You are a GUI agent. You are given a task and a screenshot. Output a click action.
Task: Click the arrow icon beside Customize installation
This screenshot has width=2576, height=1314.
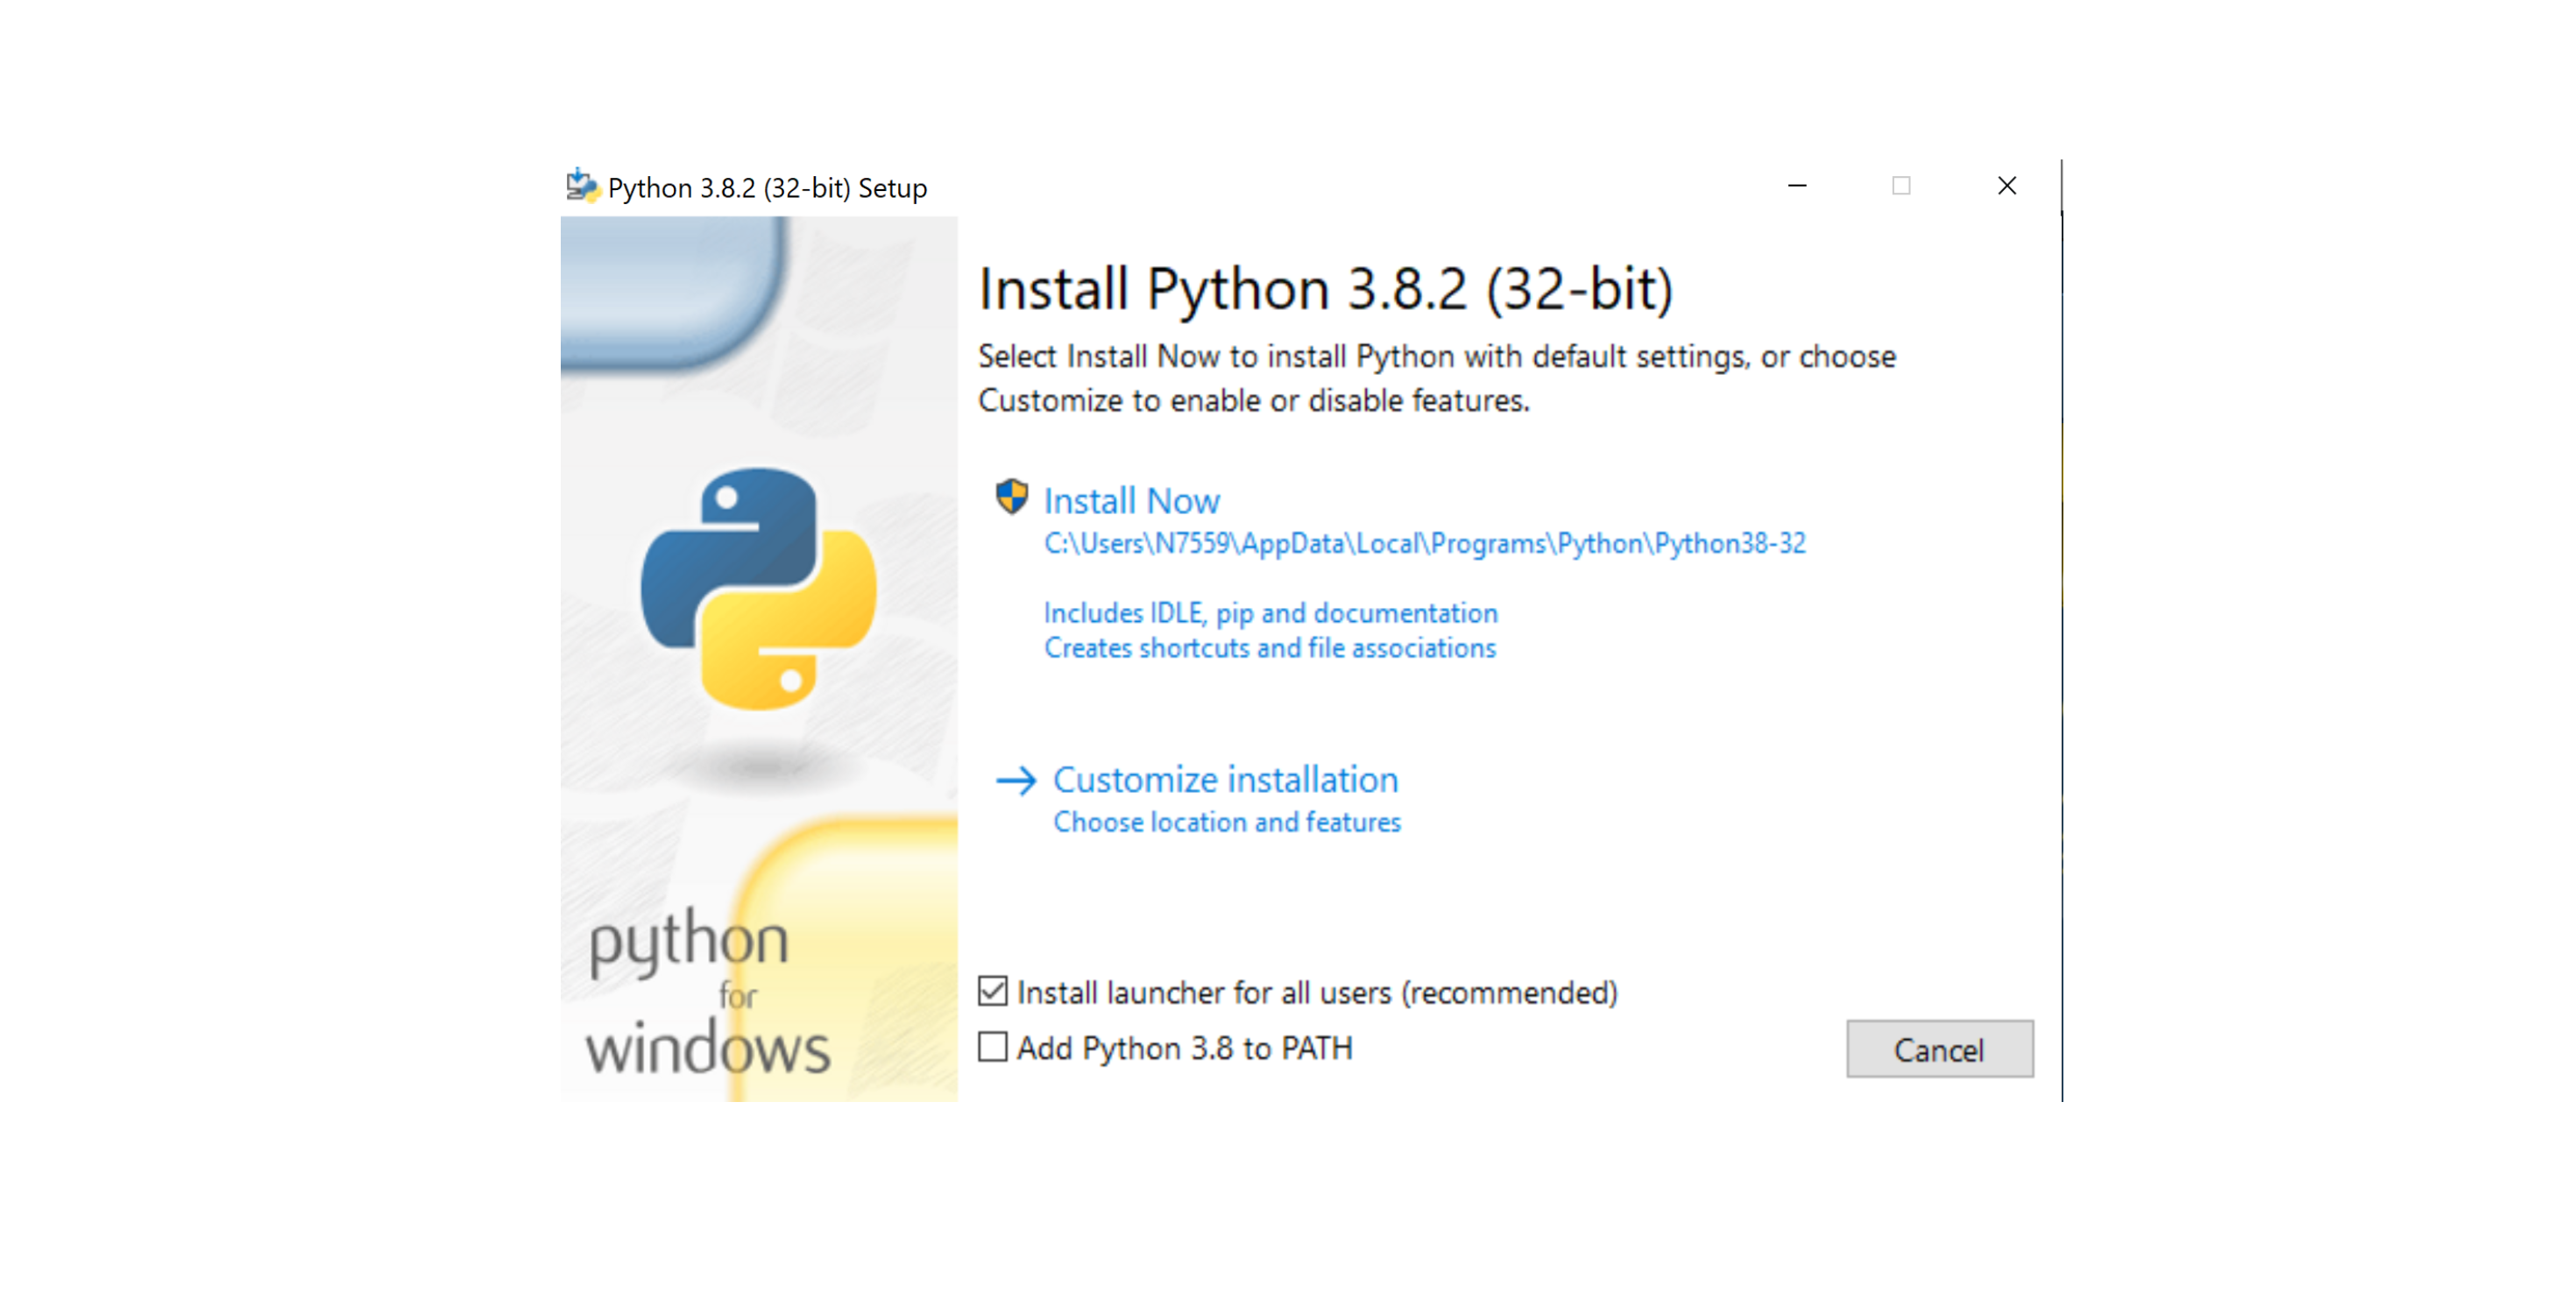click(1015, 780)
